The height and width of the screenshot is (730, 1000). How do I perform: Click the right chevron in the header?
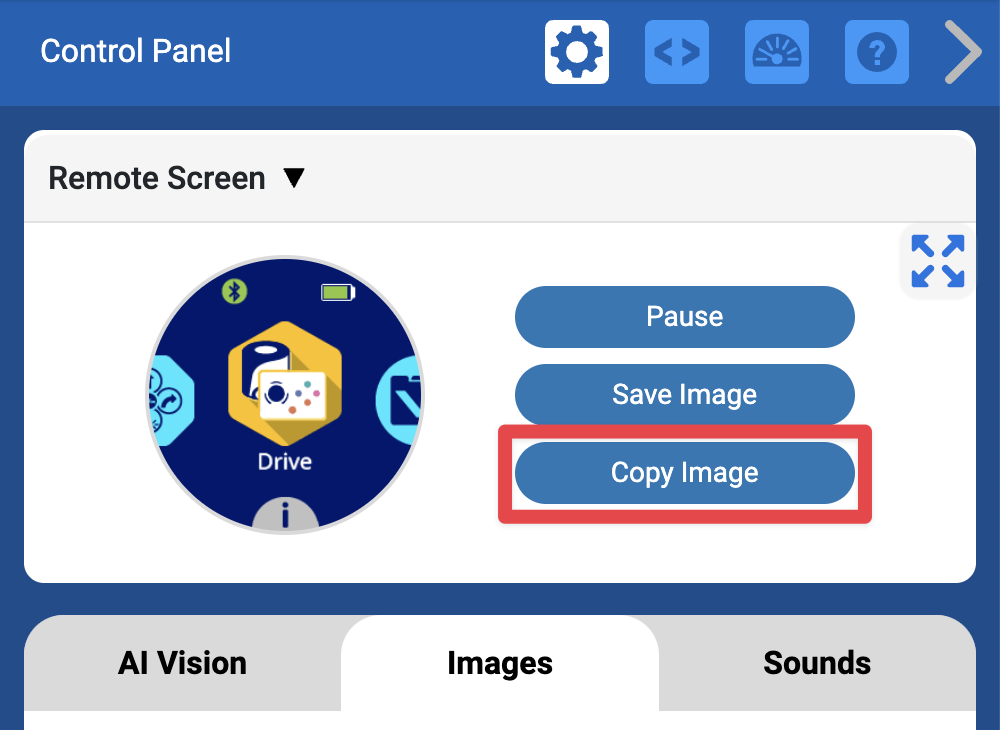[962, 52]
